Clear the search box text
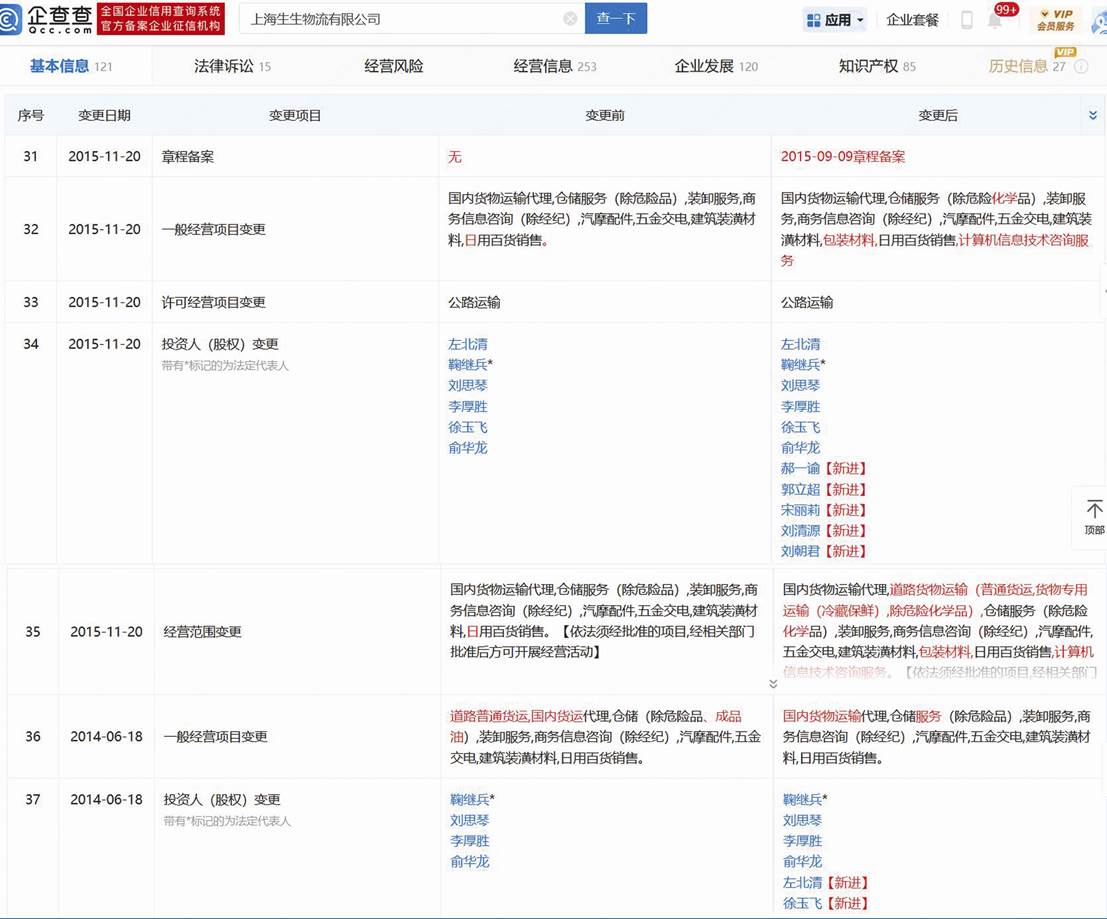This screenshot has height=919, width=1107. coord(570,19)
